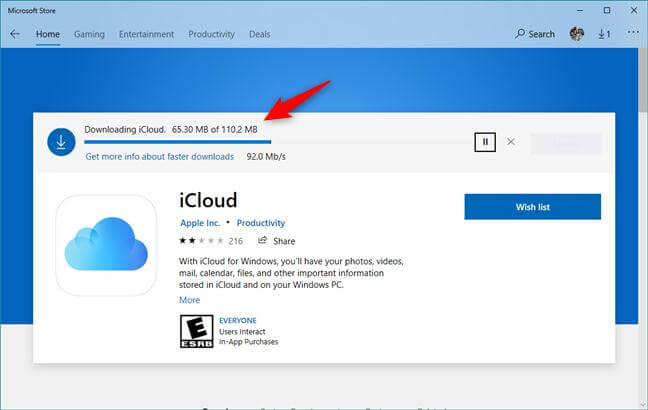Pause the iCloud download
Image resolution: width=648 pixels, height=410 pixels.
tap(484, 142)
